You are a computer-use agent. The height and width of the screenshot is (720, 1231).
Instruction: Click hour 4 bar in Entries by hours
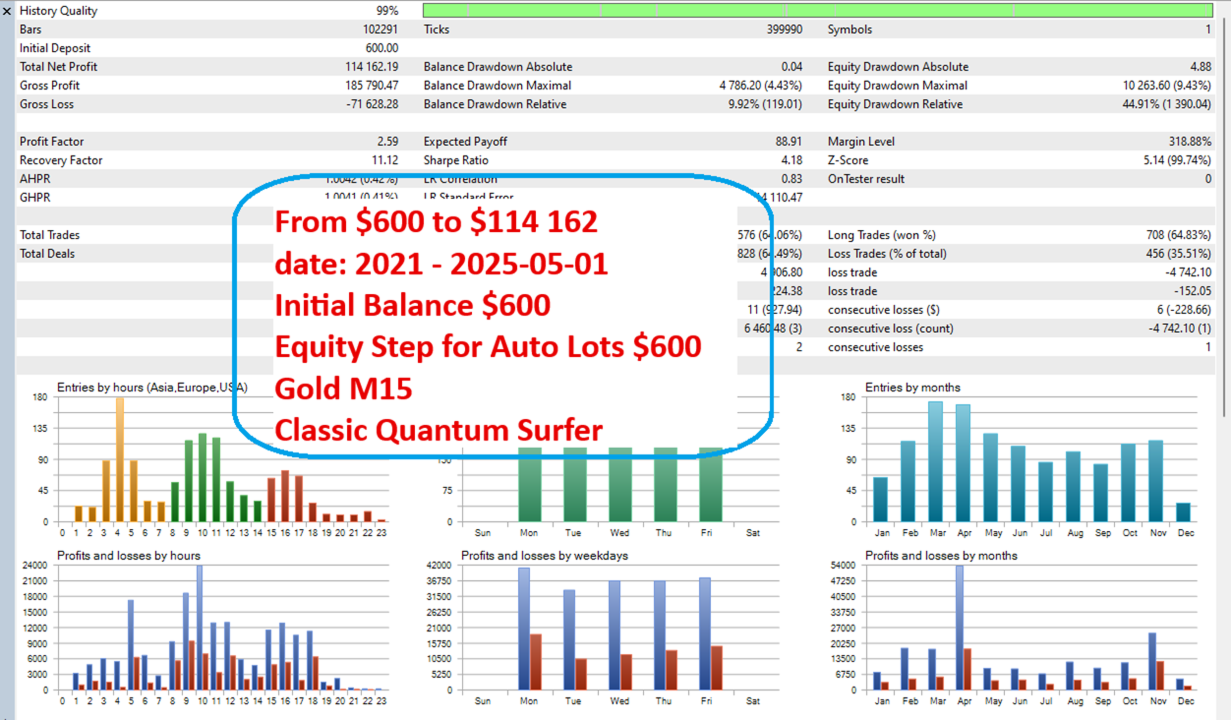click(x=119, y=459)
